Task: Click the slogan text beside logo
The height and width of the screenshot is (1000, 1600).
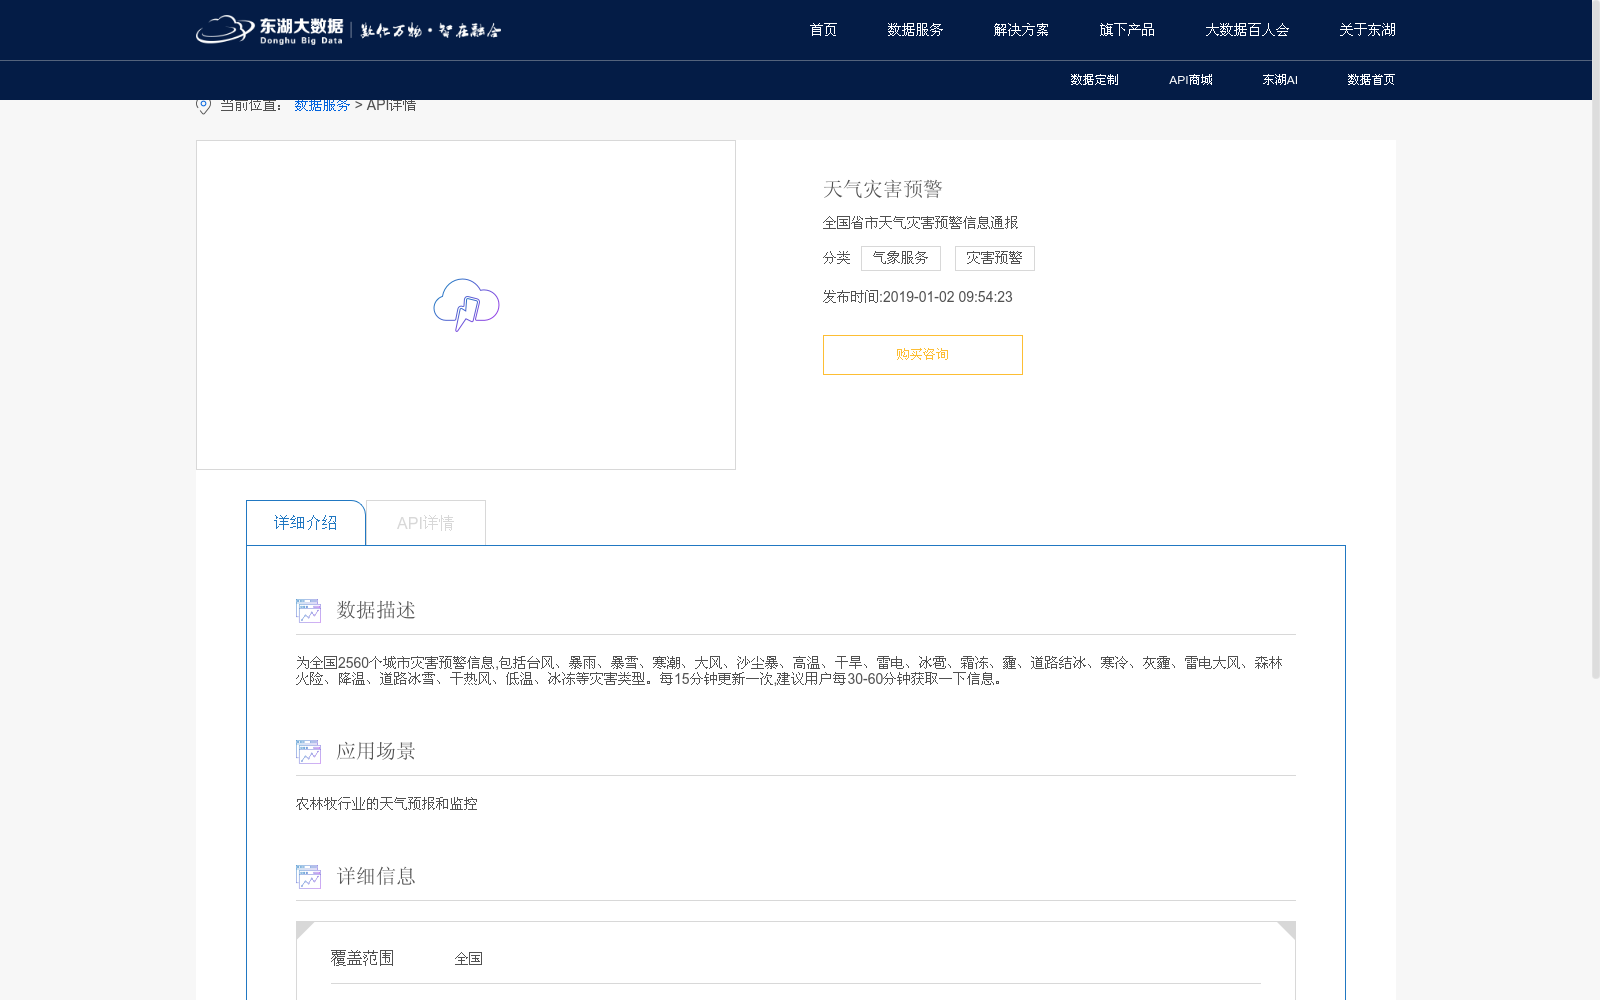Action: click(431, 30)
